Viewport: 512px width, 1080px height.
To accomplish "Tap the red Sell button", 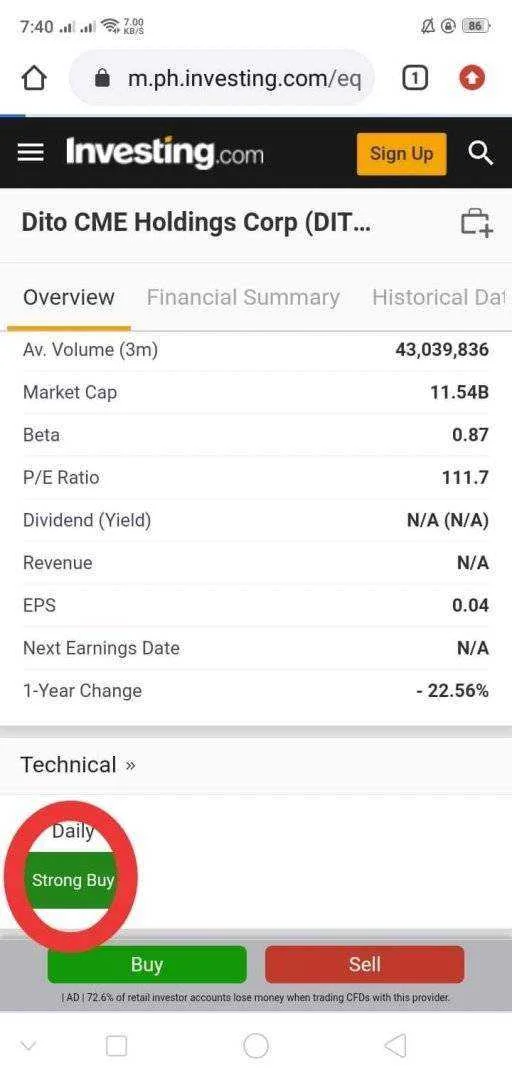I will 365,964.
